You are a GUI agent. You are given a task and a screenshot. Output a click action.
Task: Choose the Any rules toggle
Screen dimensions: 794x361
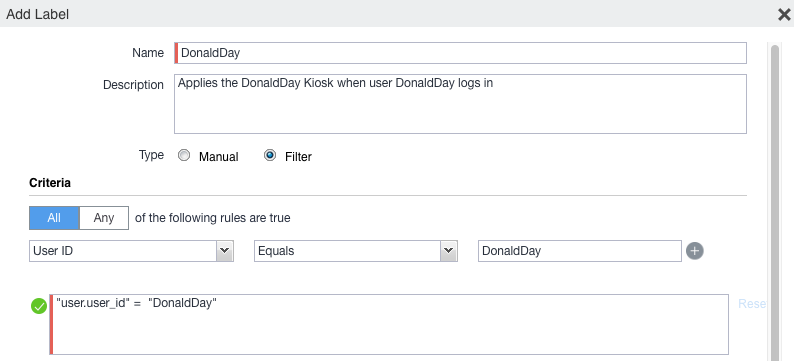104,218
